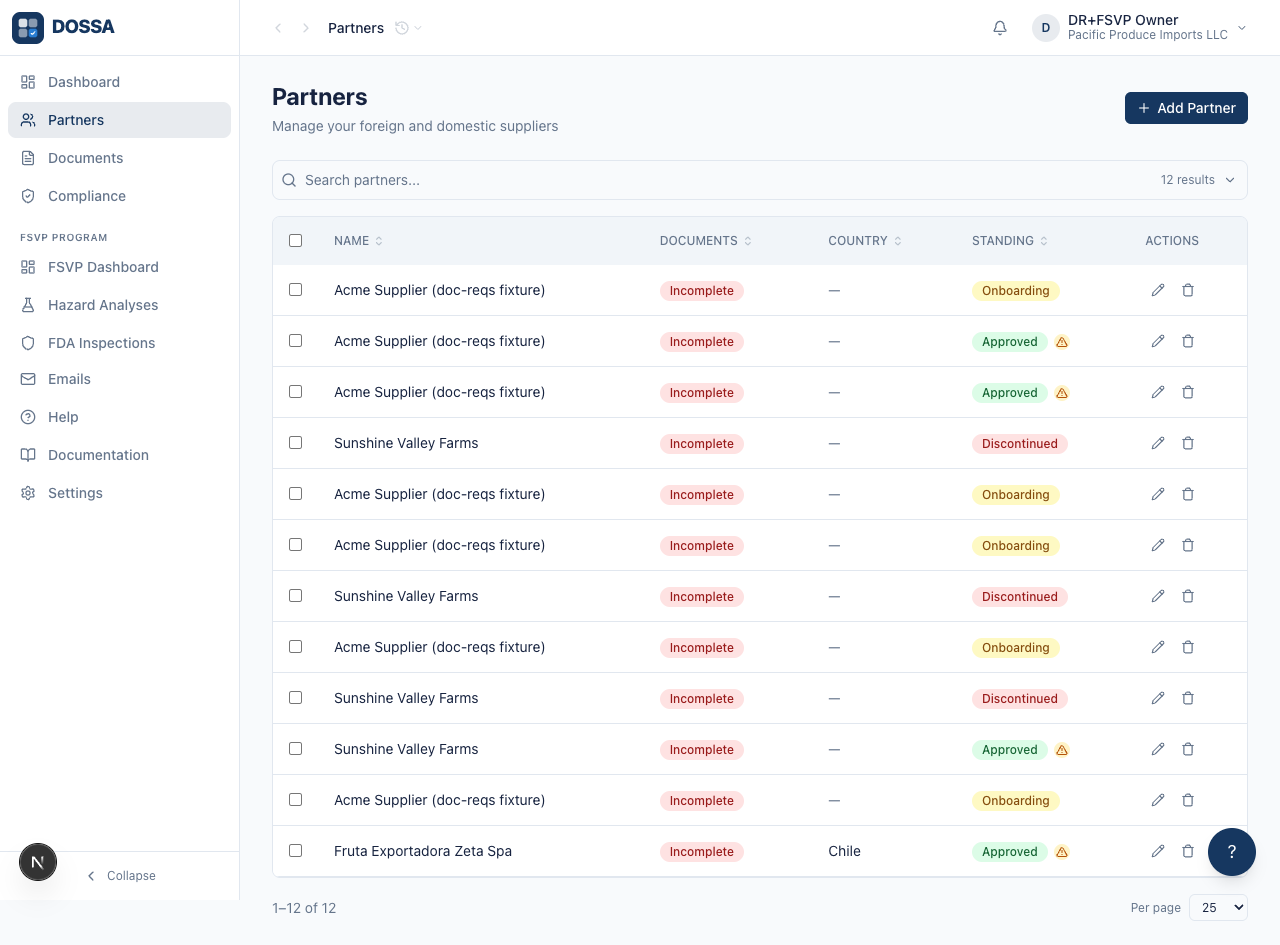Trash the Acme Supplier row directly above Fruta Exportadora
Viewport: 1280px width, 945px height.
tap(1188, 800)
